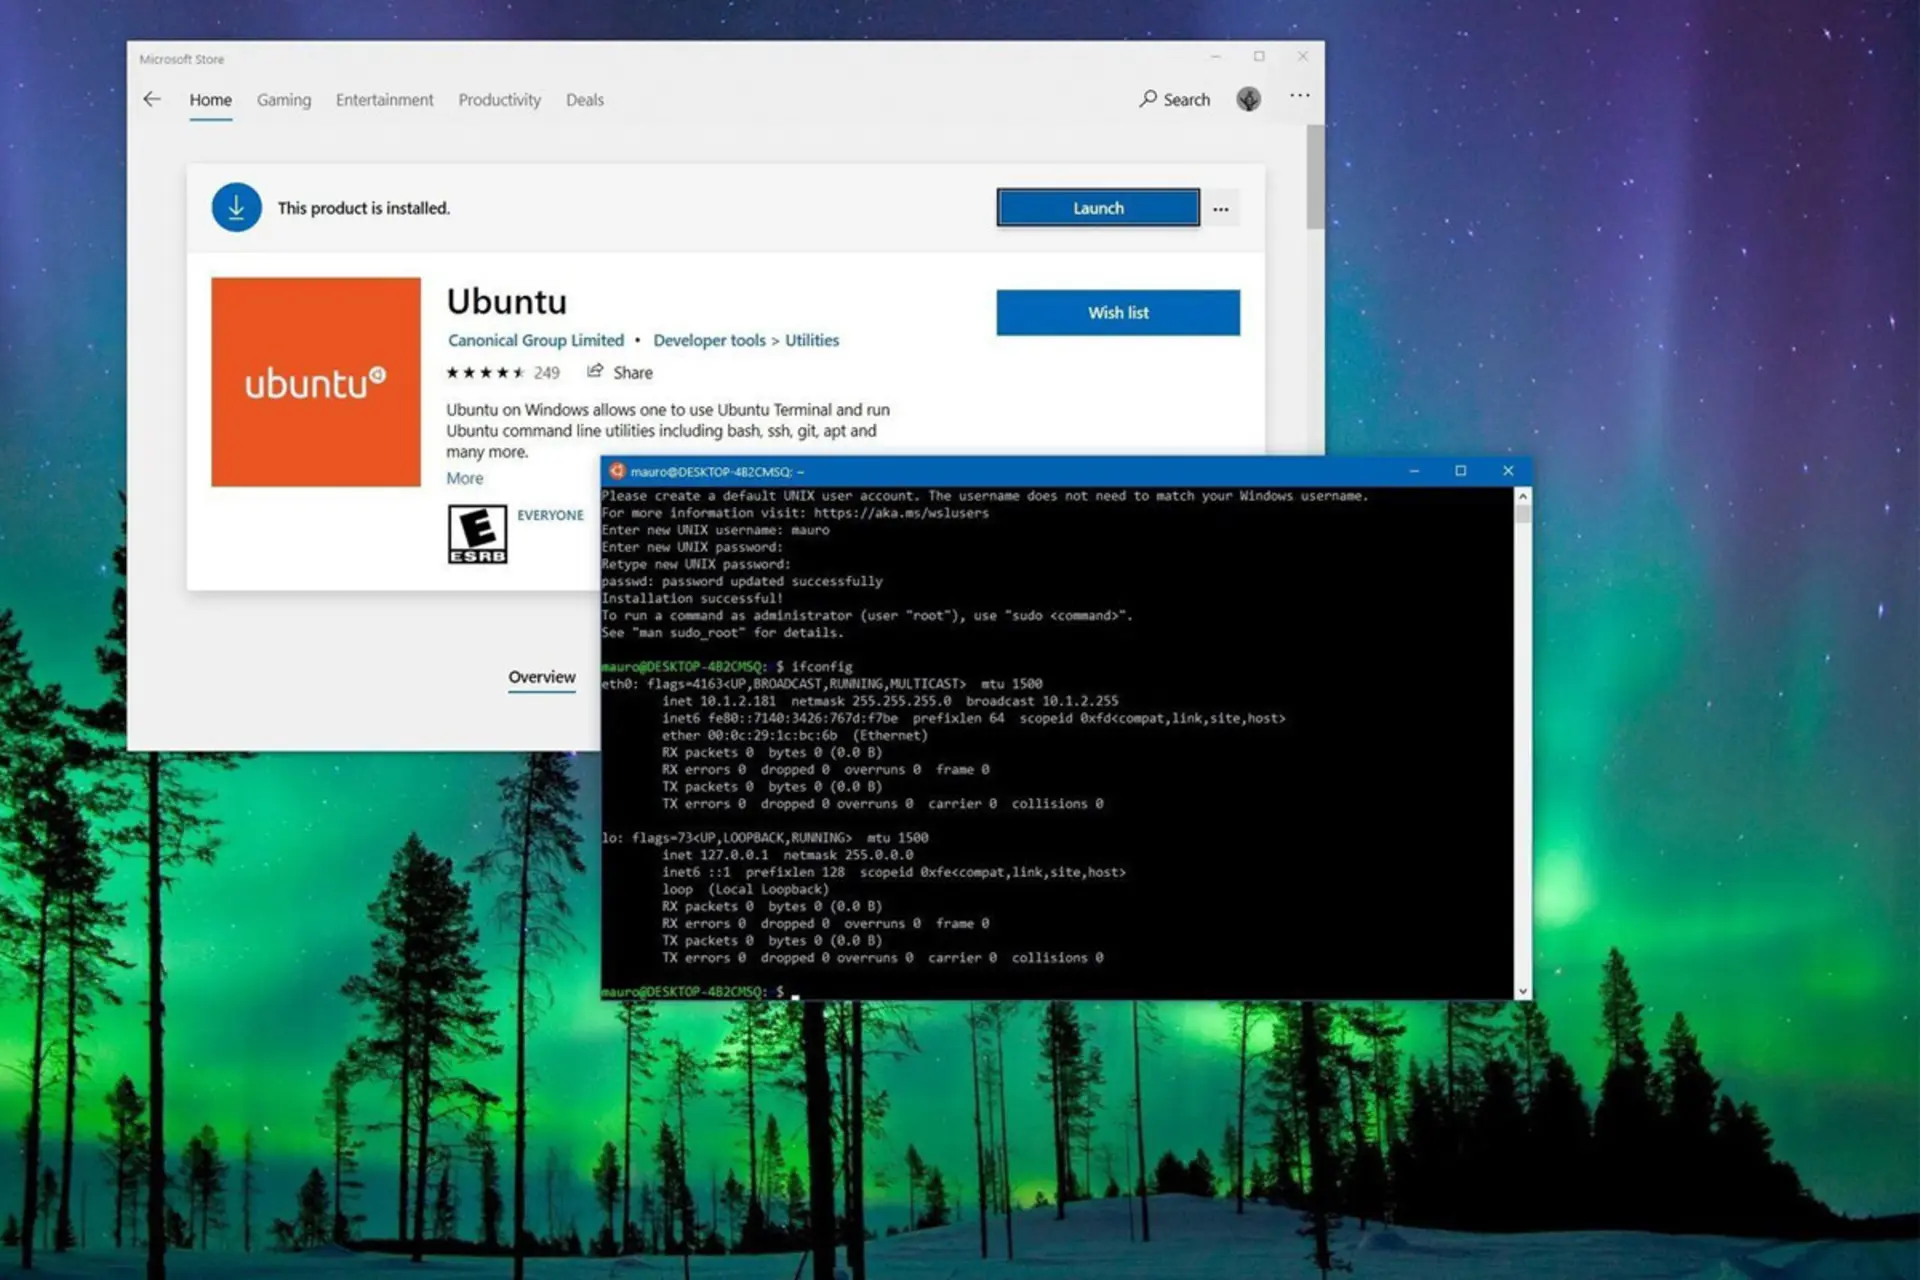Click the orange Ubuntu app logo
The height and width of the screenshot is (1280, 1920).
pyautogui.click(x=316, y=382)
